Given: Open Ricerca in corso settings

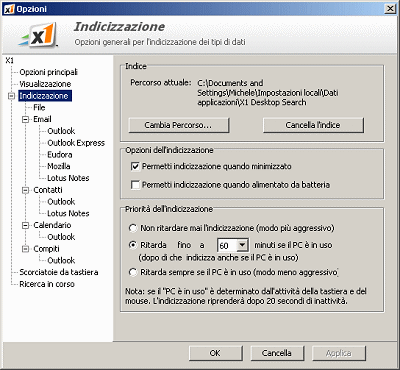Looking at the screenshot, I should [47, 284].
